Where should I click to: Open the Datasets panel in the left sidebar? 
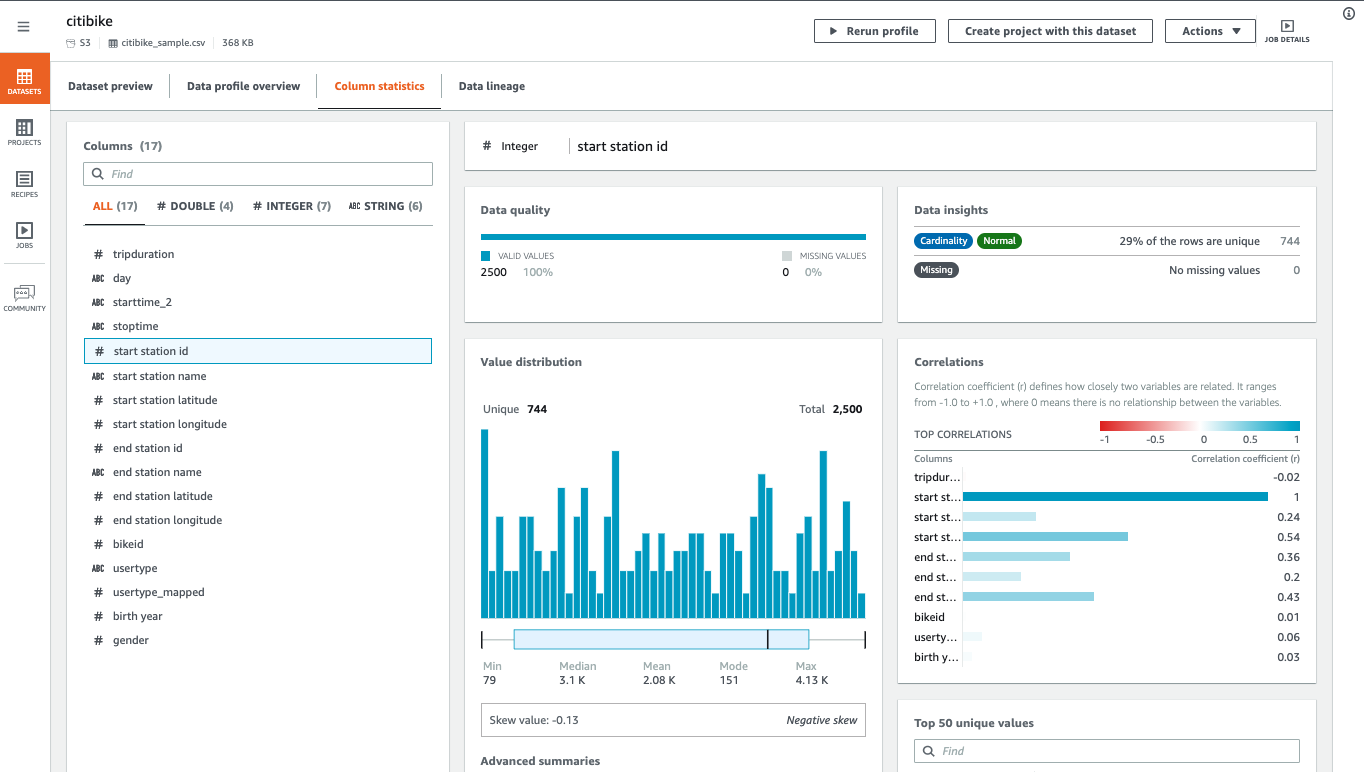click(x=24, y=79)
